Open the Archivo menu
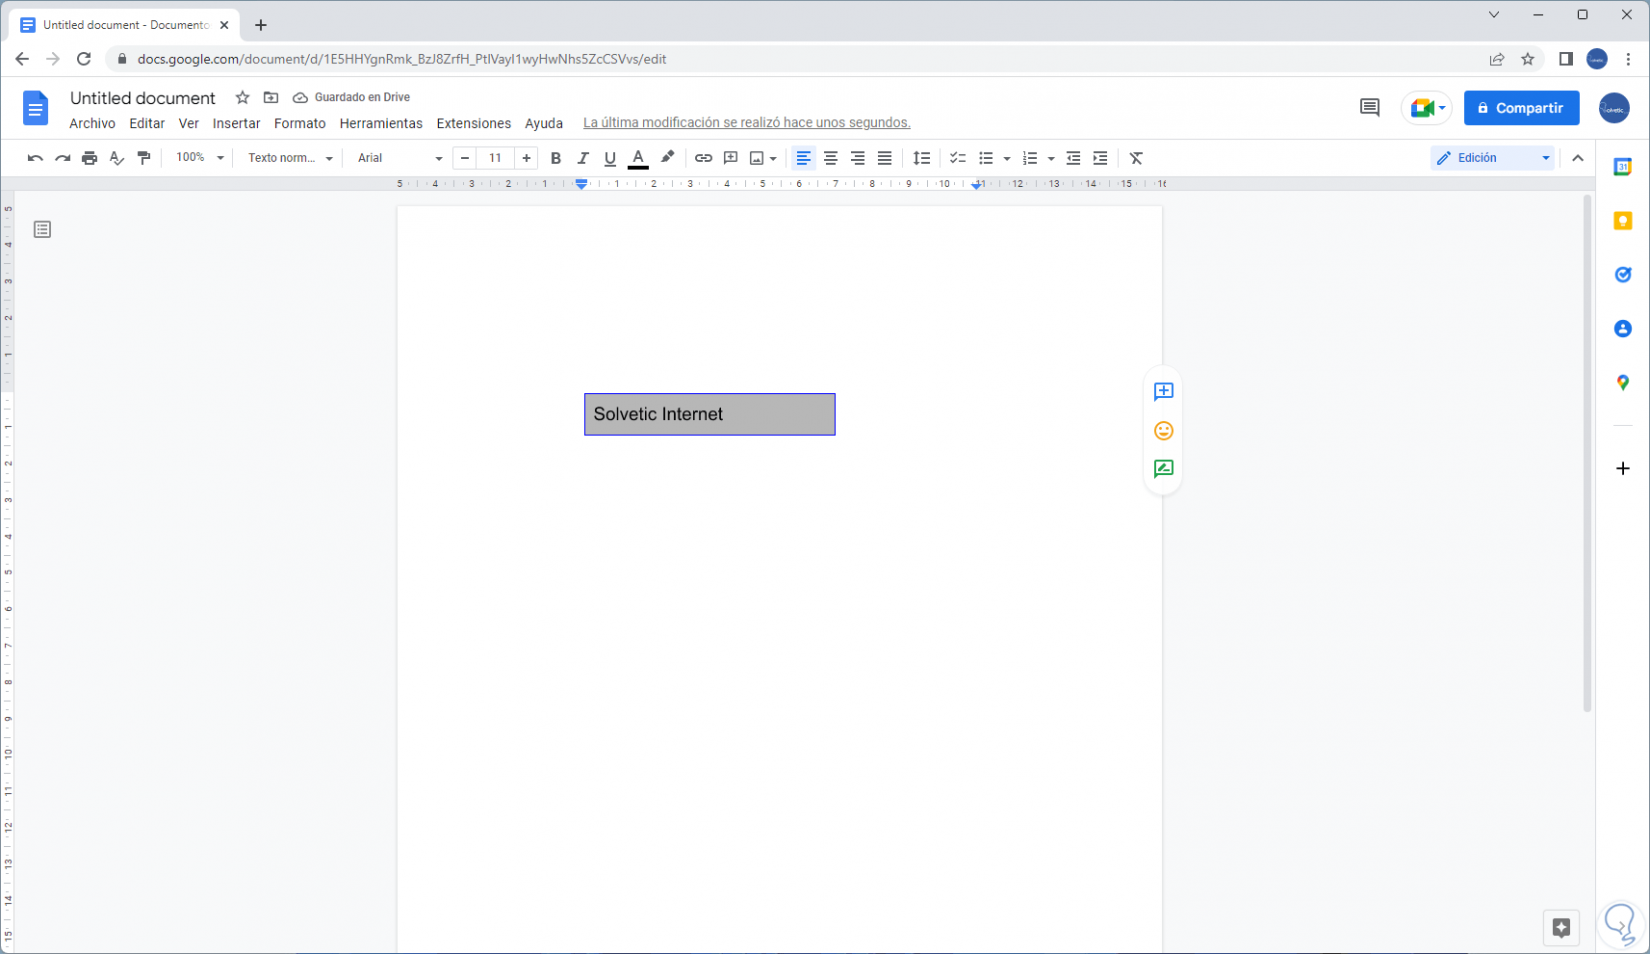1650x954 pixels. coord(92,123)
